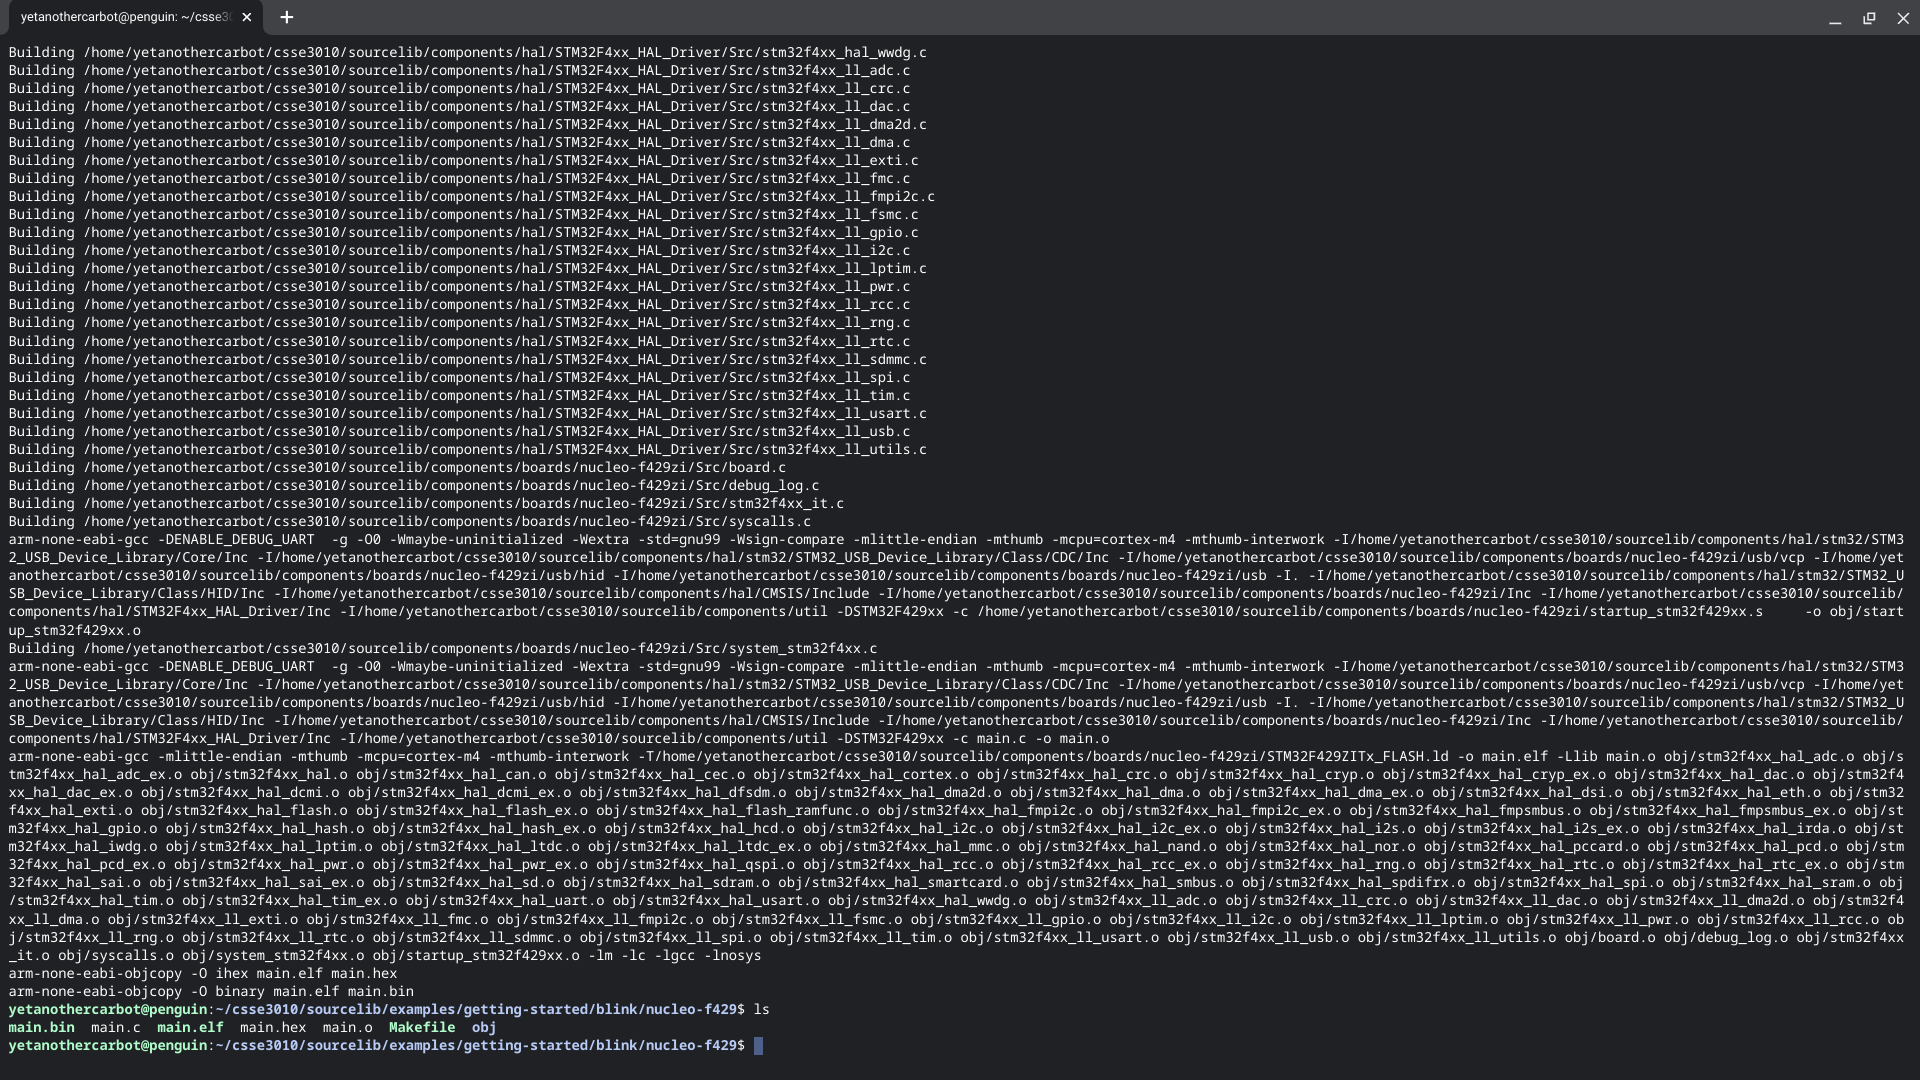Click the Building syscalls.c output line

410,521
